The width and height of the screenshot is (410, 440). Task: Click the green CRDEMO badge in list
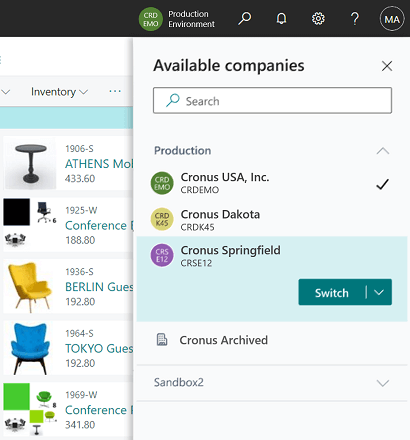pyautogui.click(x=162, y=183)
